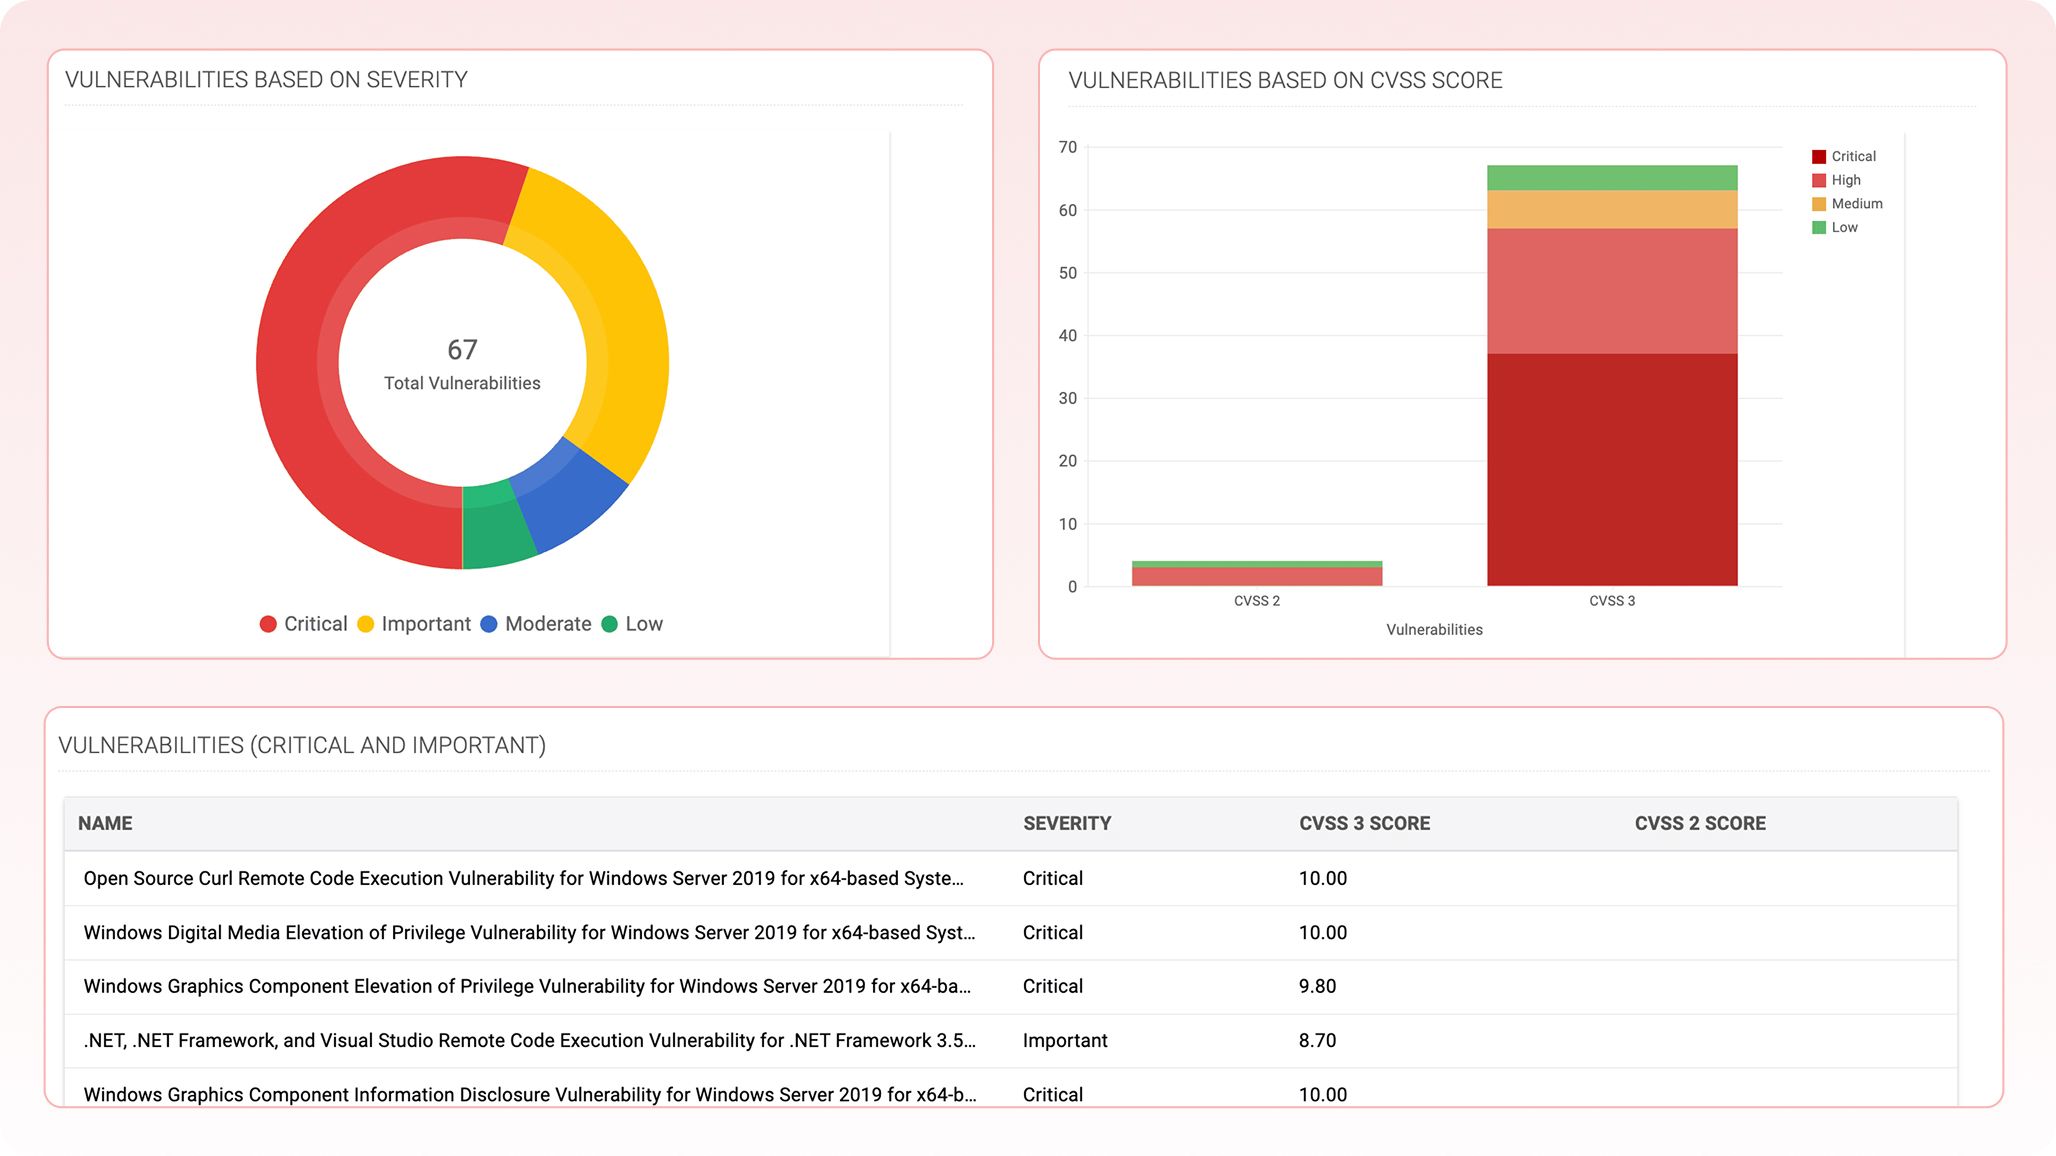Click the Low legend marker below the donut chart
The height and width of the screenshot is (1156, 2056).
tap(611, 623)
